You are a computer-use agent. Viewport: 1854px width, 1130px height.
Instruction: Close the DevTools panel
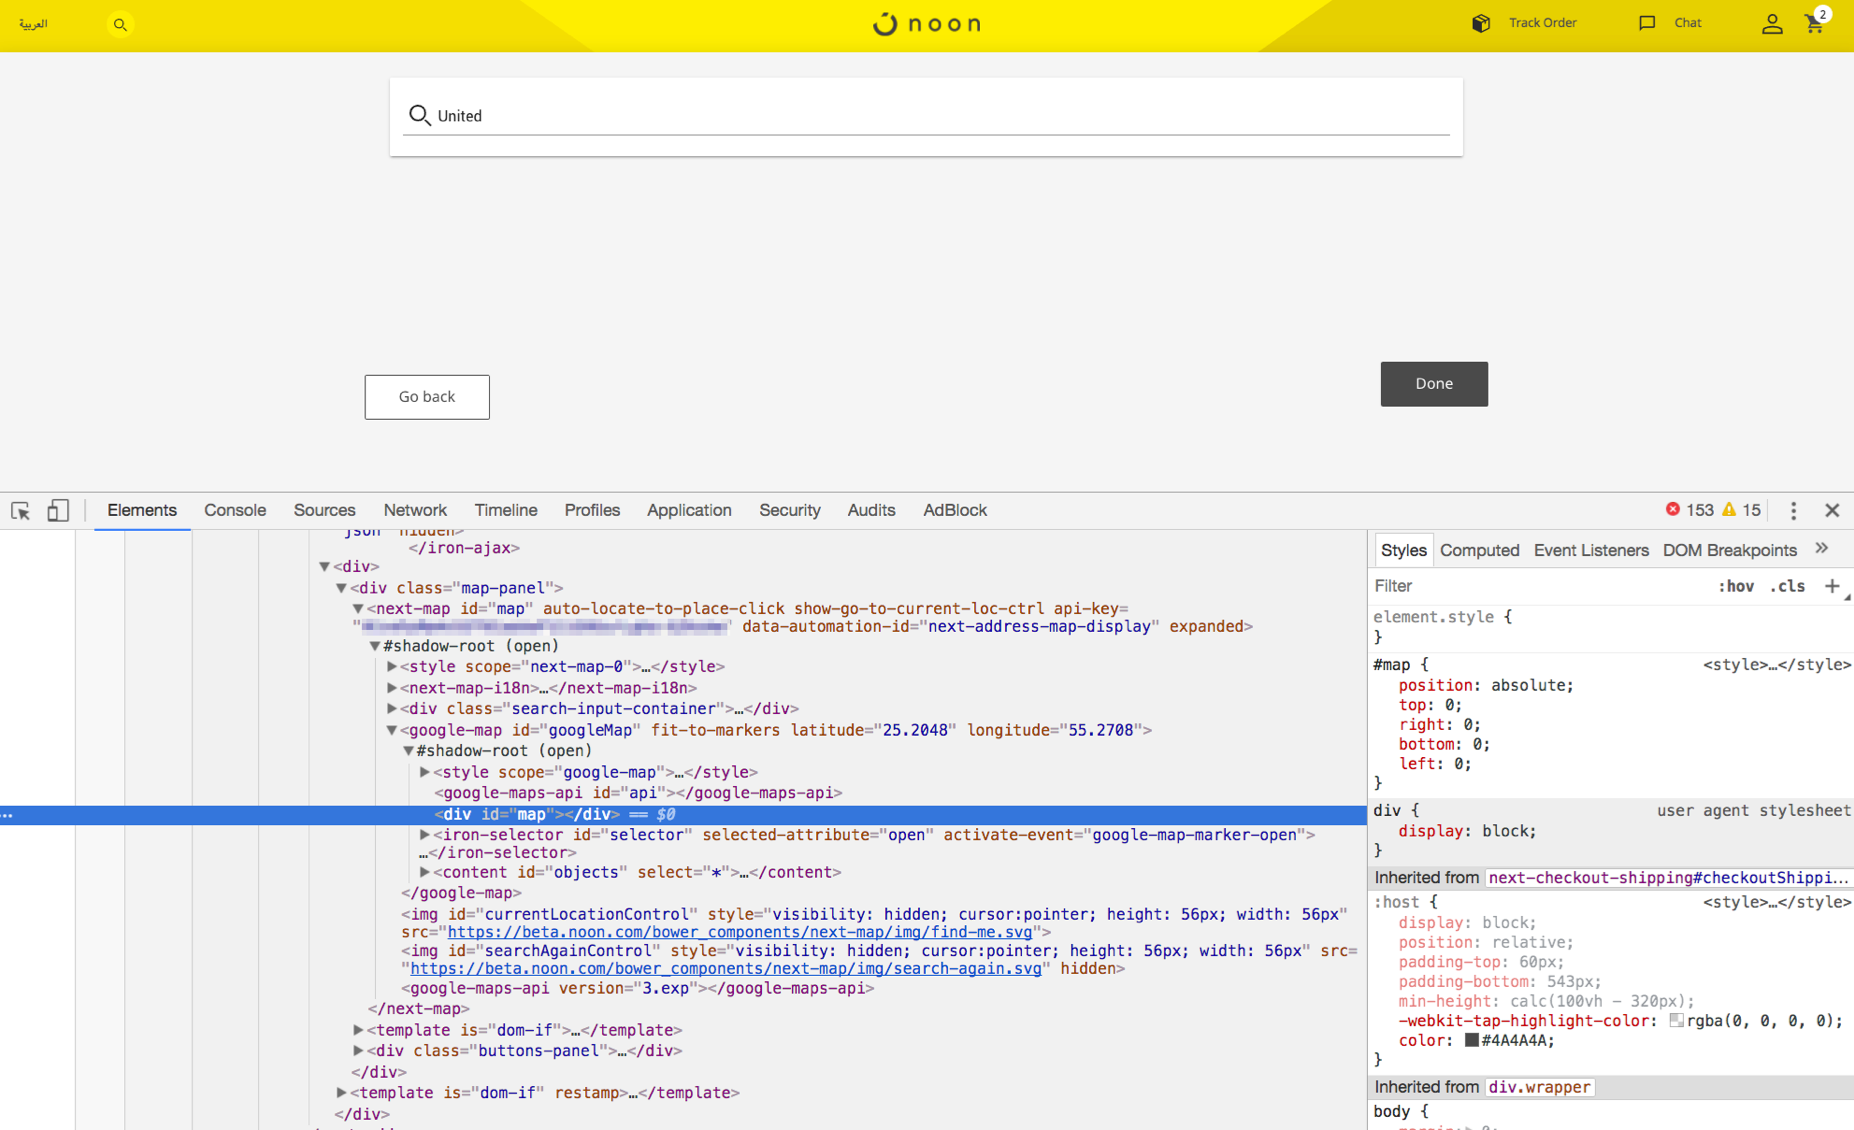(x=1832, y=511)
